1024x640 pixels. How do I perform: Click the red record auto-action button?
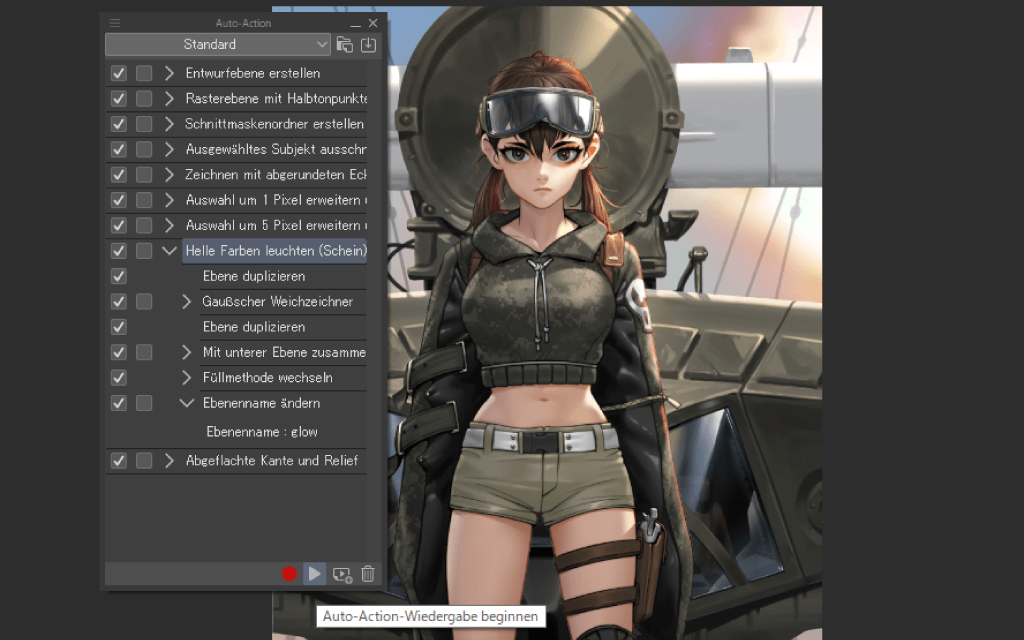tap(289, 574)
